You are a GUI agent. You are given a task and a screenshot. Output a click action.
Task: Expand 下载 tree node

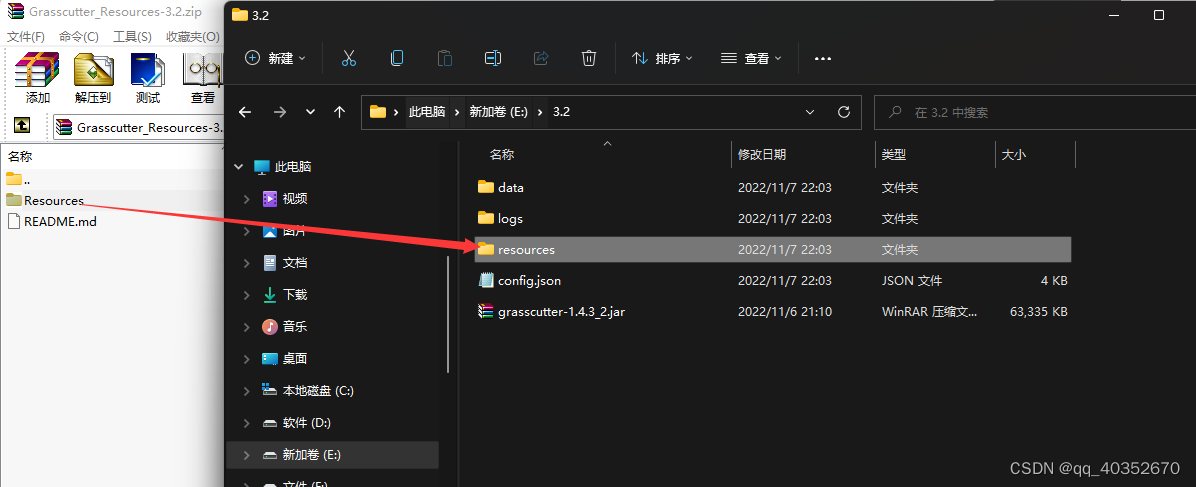pyautogui.click(x=246, y=295)
